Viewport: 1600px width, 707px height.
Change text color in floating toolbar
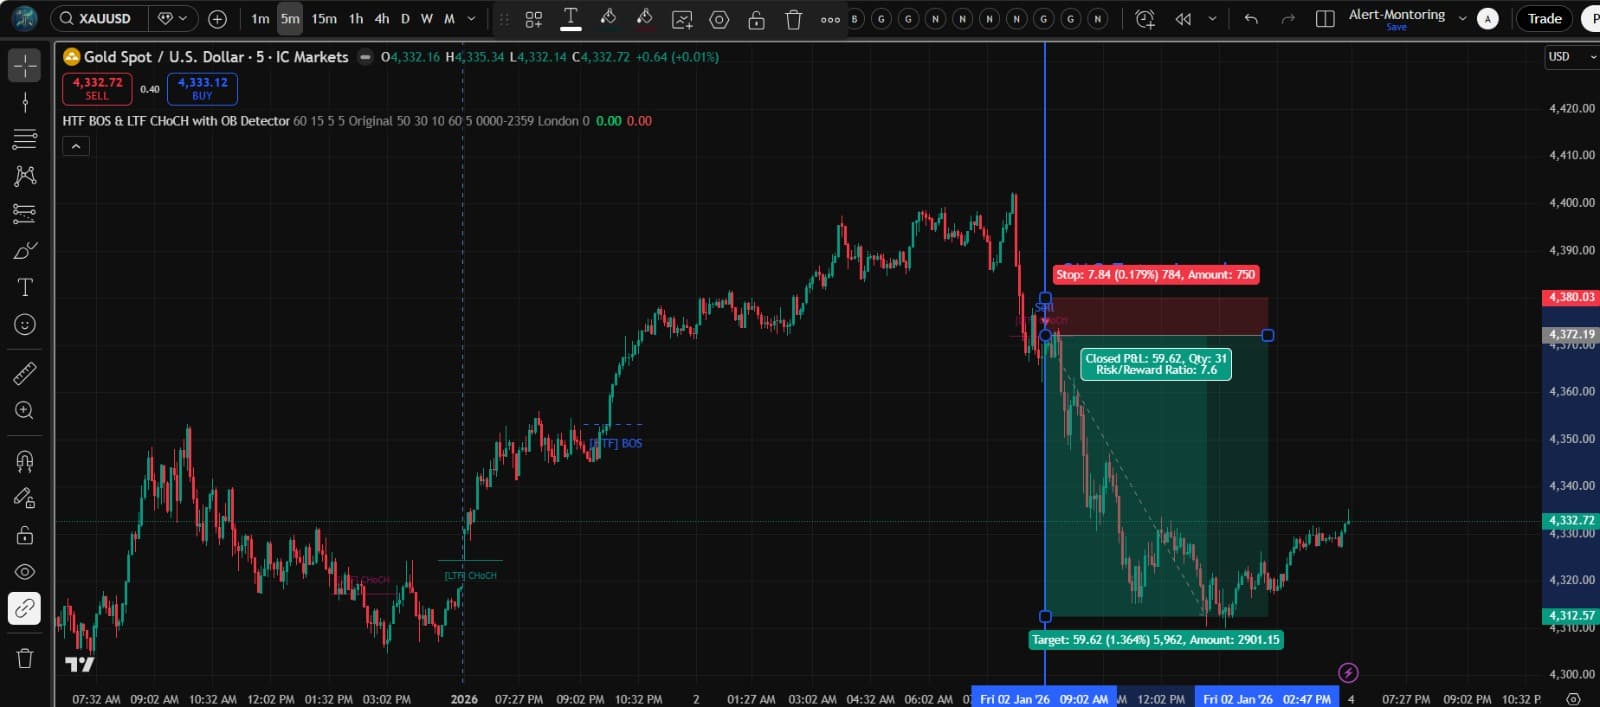(x=571, y=18)
